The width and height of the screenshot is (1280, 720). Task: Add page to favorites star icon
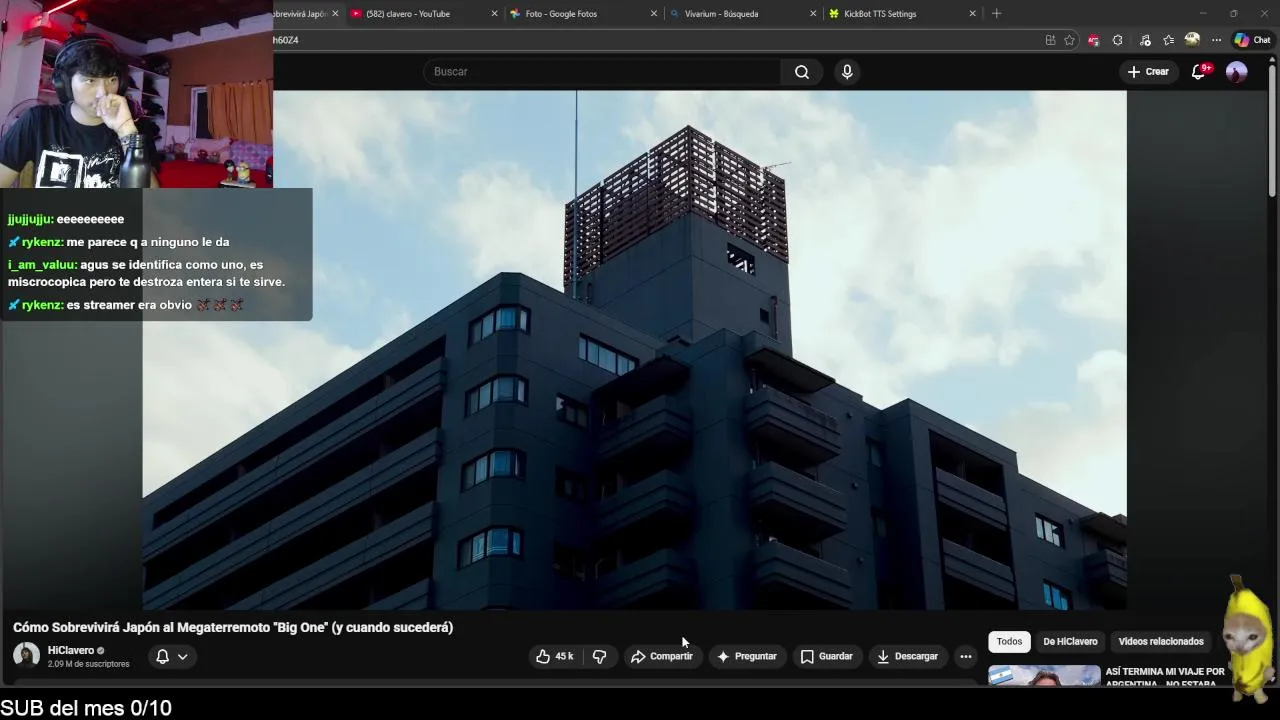[x=1069, y=40]
